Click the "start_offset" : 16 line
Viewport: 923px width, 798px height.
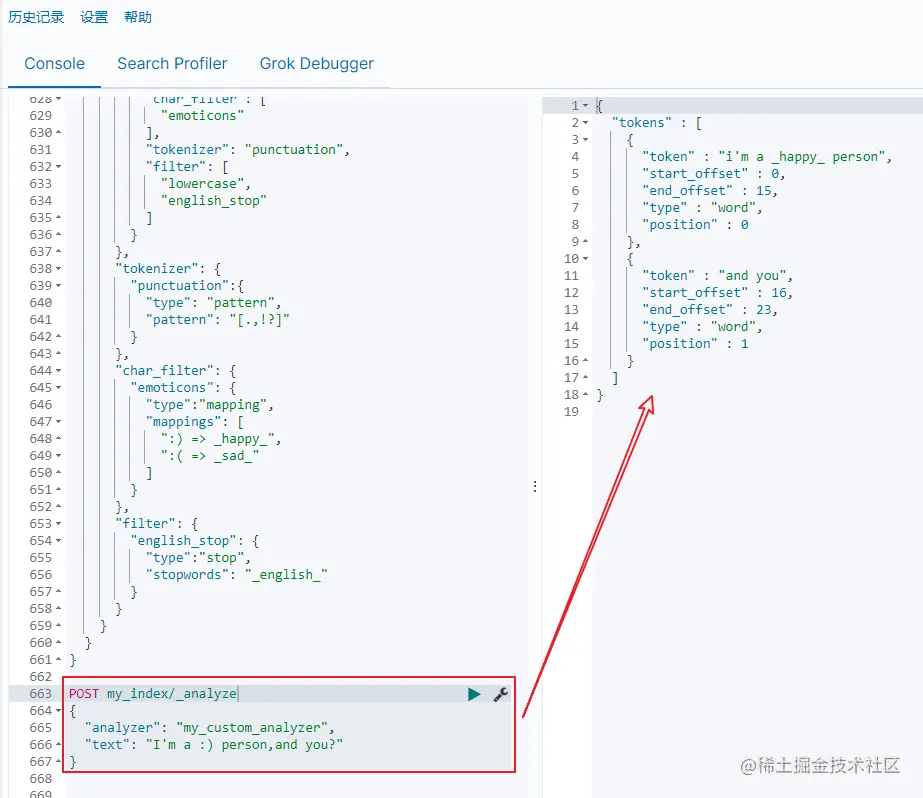click(718, 292)
